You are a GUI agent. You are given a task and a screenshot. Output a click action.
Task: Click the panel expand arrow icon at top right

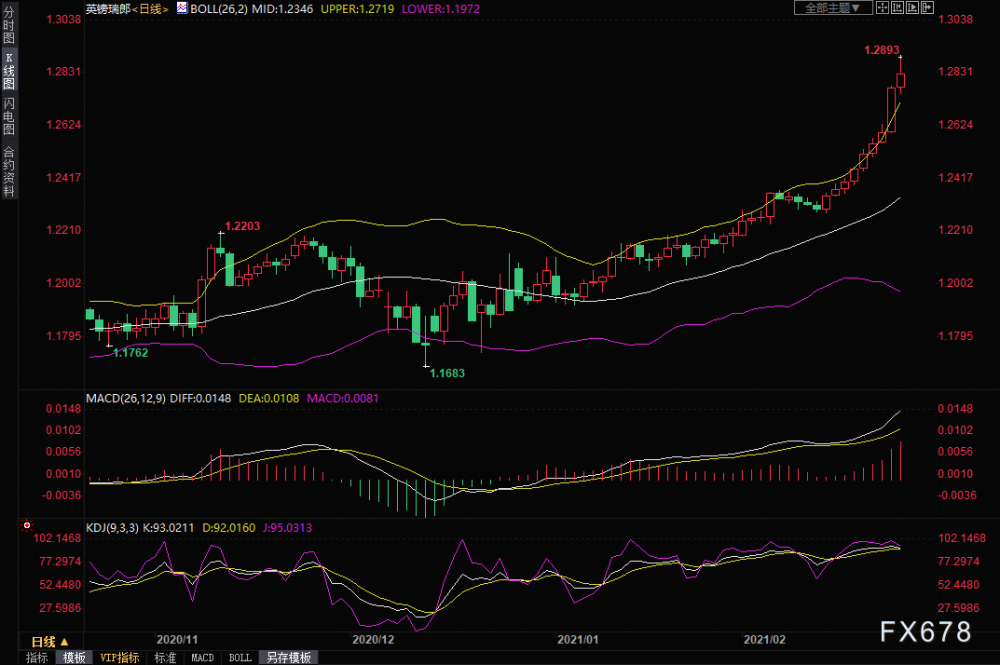(927, 8)
